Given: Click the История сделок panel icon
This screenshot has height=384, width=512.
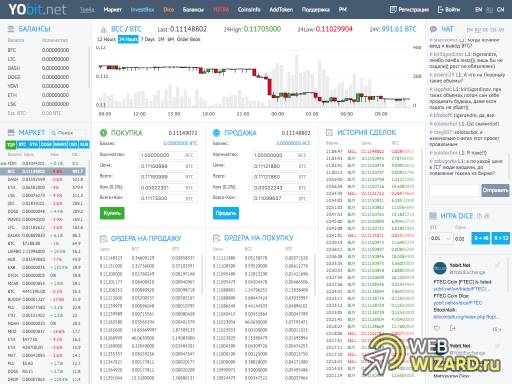Looking at the screenshot, I should coord(329,133).
